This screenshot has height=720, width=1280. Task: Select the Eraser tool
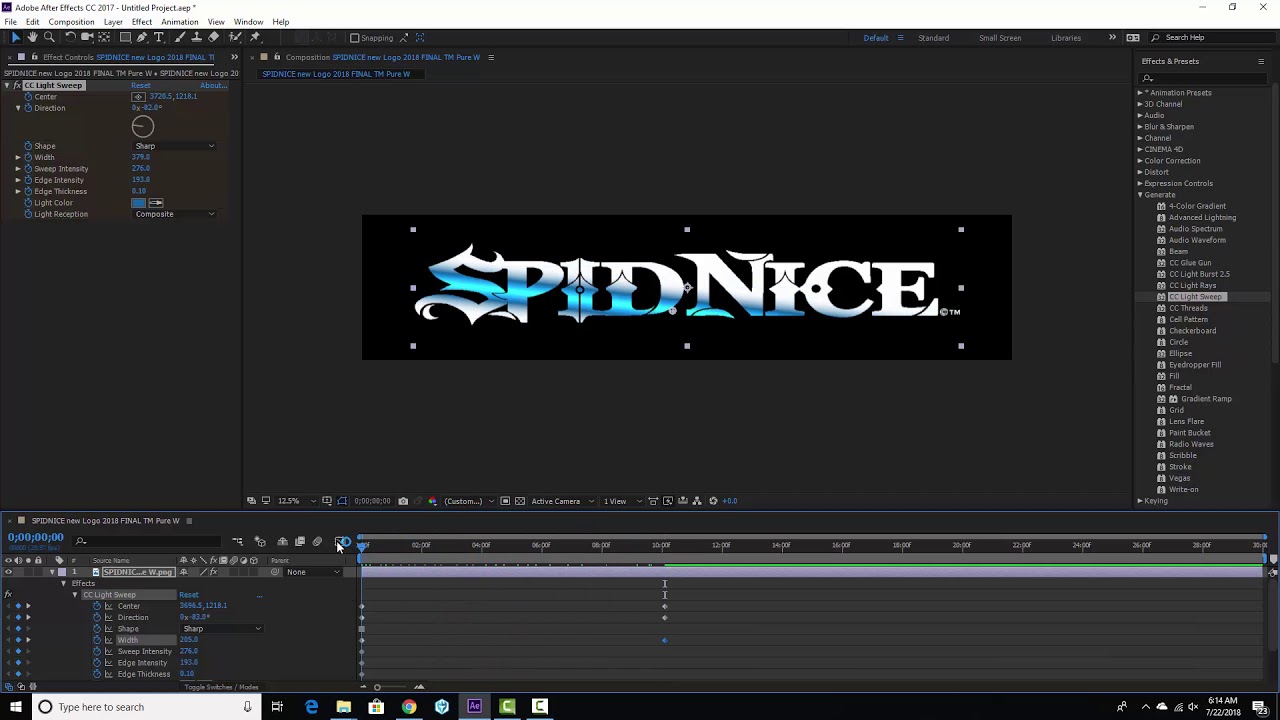(x=213, y=37)
